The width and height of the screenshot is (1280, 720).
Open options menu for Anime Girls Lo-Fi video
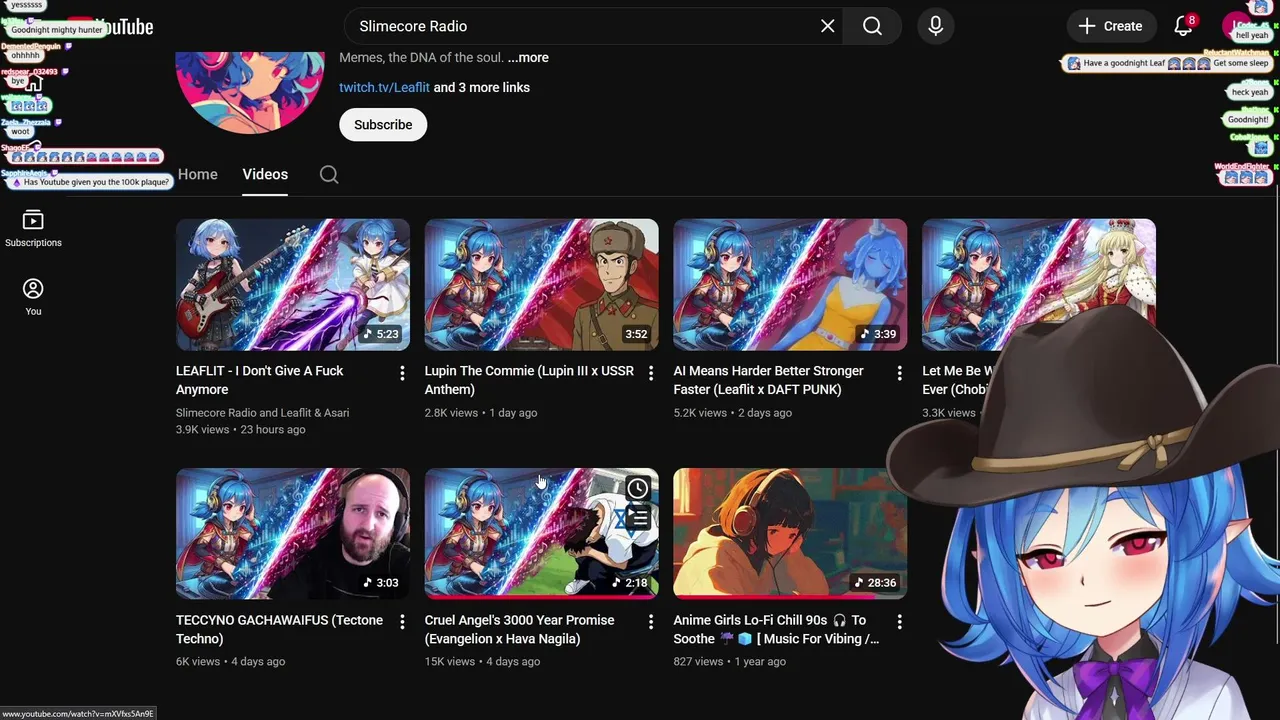coord(899,622)
